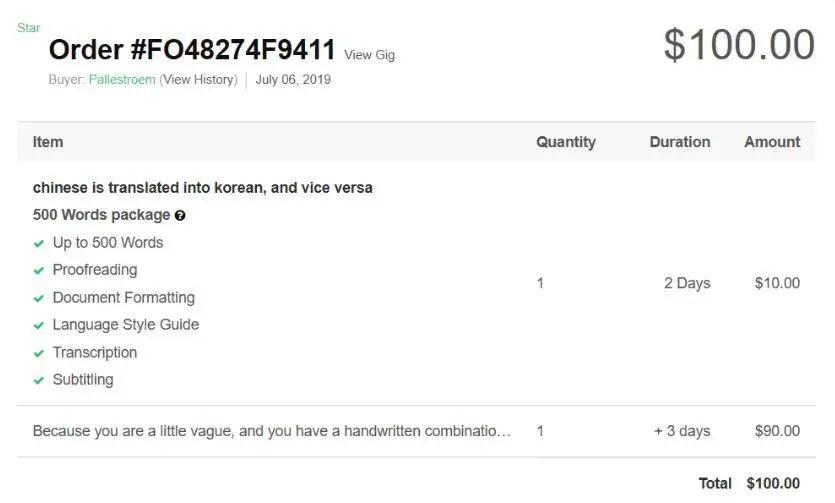Screen dimensions: 835x503
Task: Click the checkmark beside Subtitling
Action: pyautogui.click(x=39, y=380)
